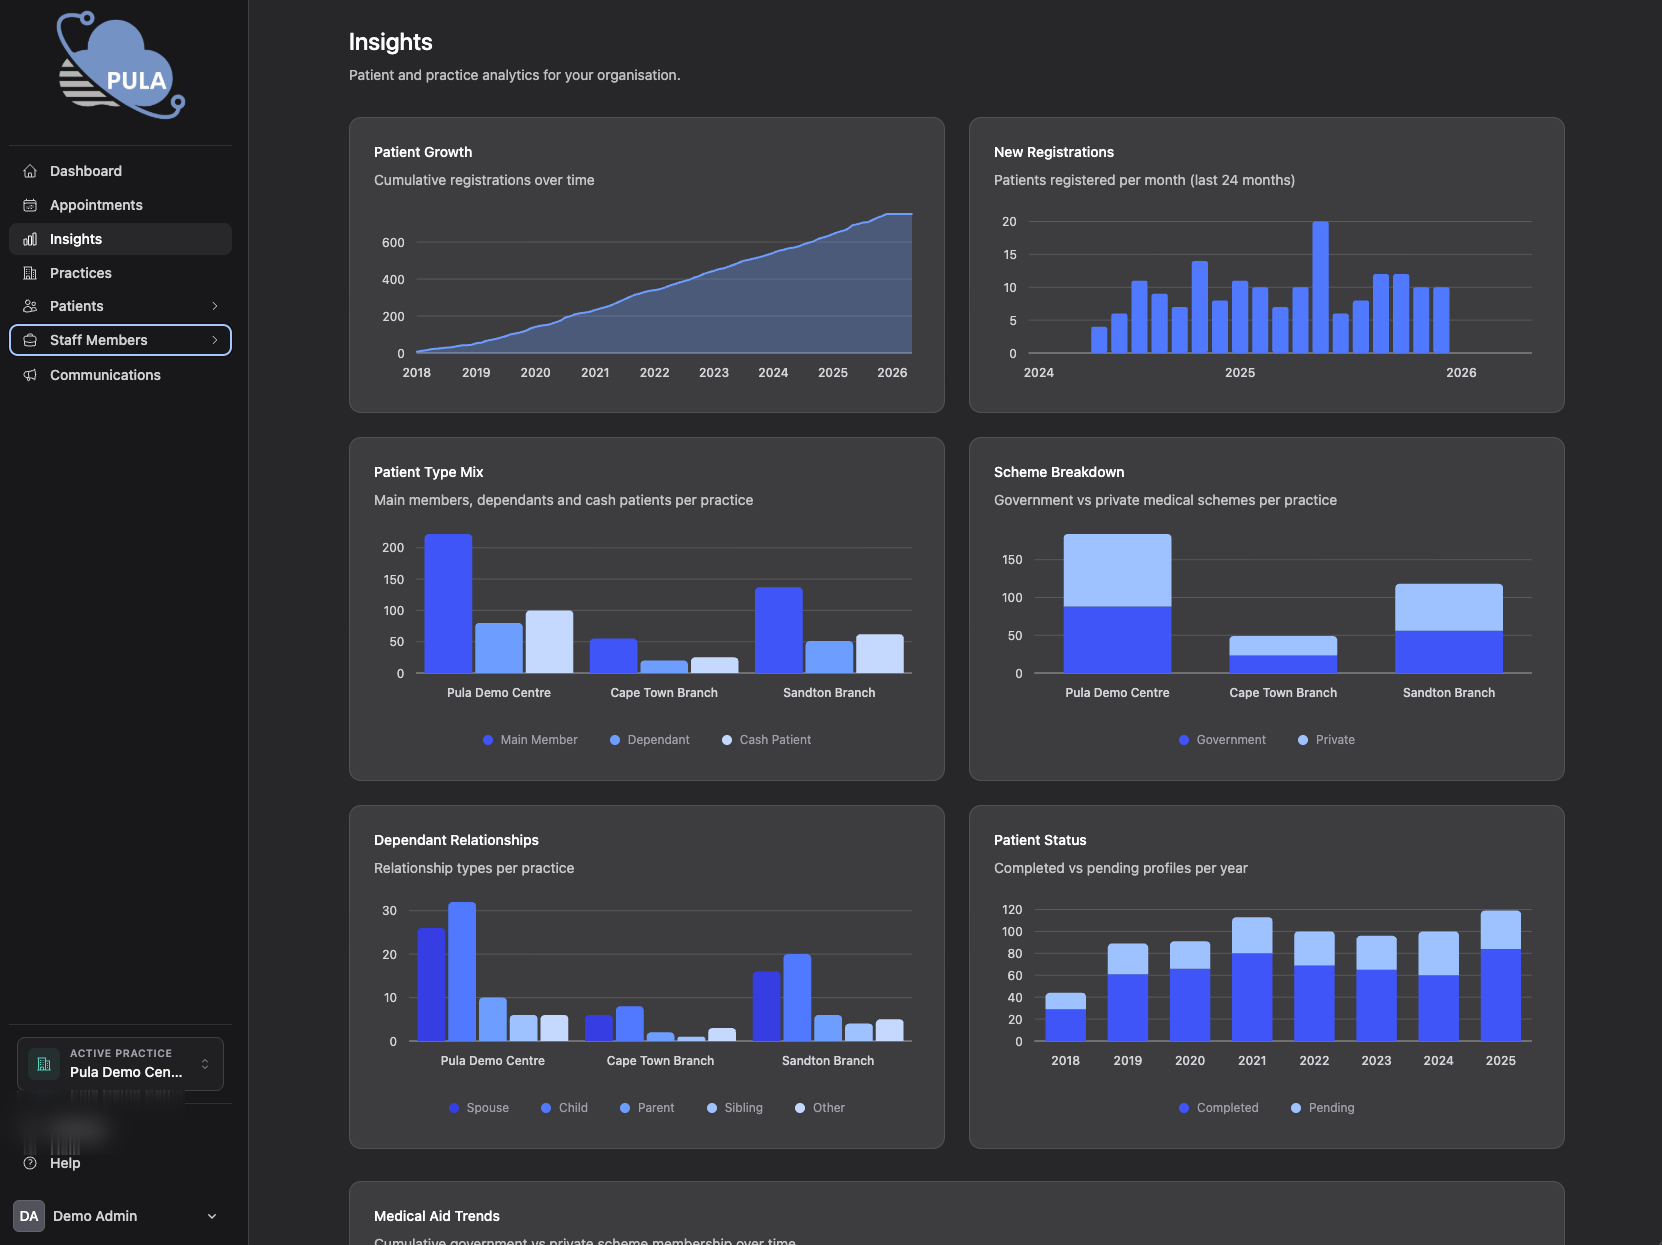Toggle the Parent legend item
This screenshot has height=1245, width=1662.
coord(647,1108)
